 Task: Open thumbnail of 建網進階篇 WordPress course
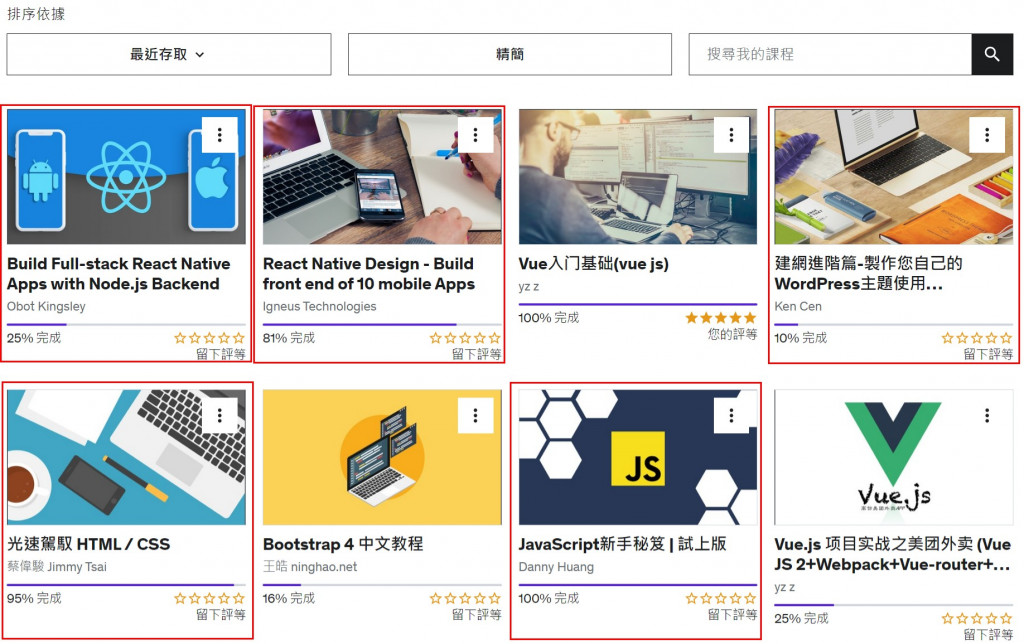(893, 176)
